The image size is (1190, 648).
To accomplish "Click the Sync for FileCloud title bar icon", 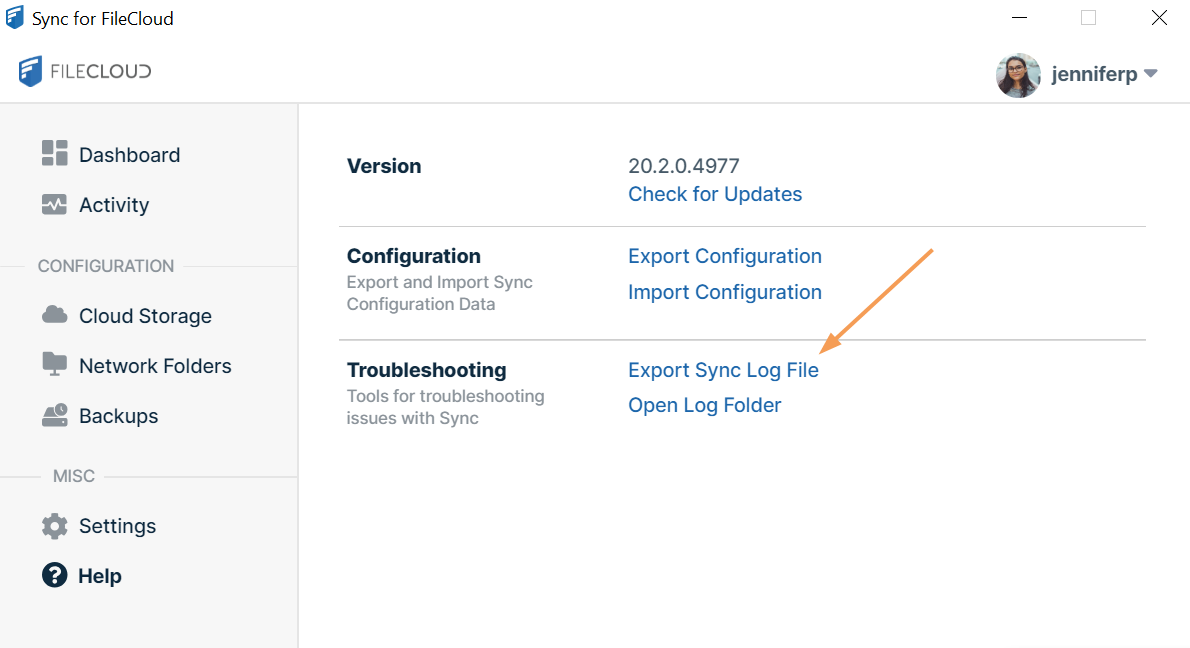I will coord(16,17).
